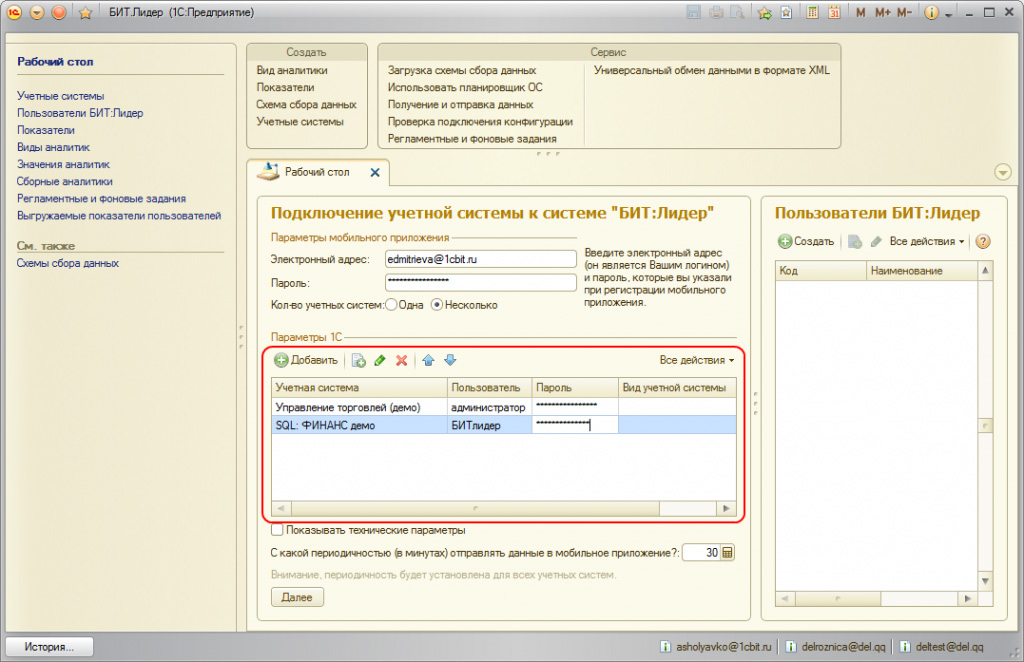The height and width of the screenshot is (662, 1024).
Task: Open the calendar icon in title bar
Action: point(834,13)
